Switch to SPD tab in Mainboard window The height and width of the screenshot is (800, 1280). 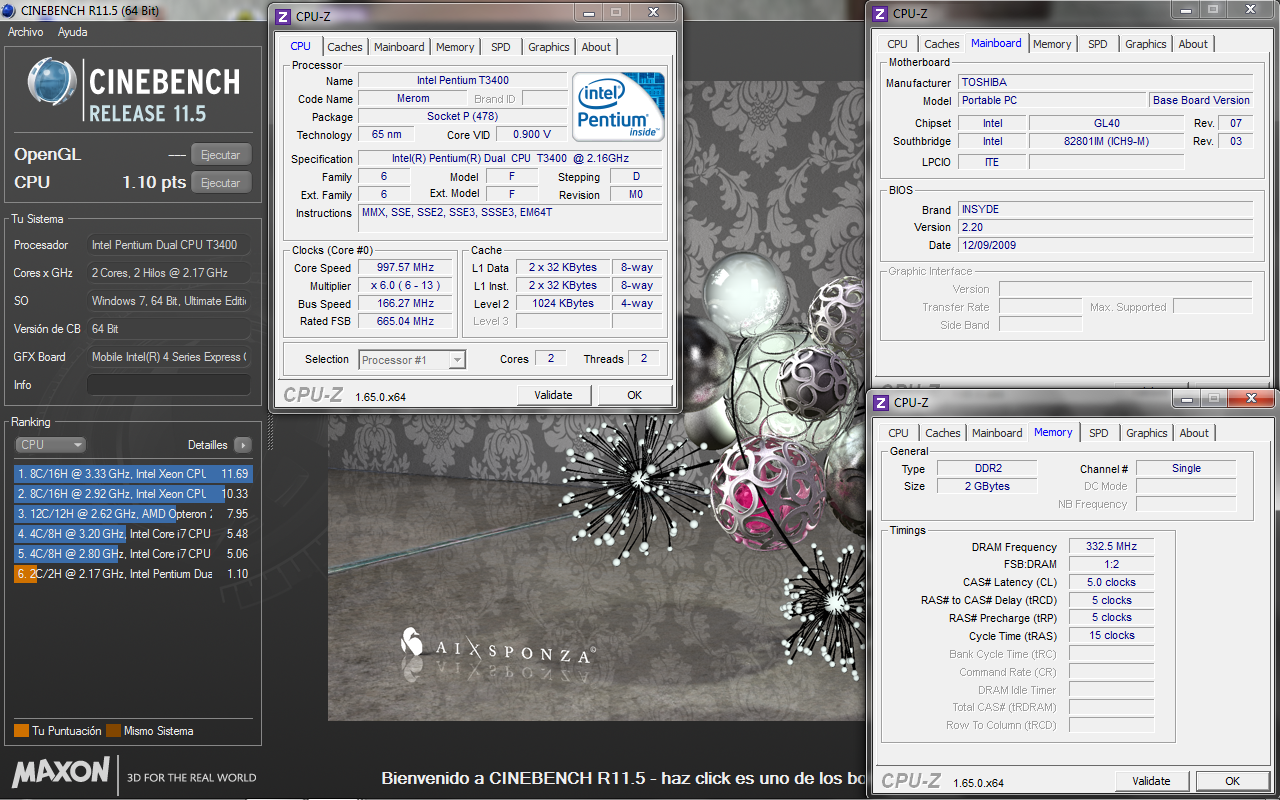1098,44
